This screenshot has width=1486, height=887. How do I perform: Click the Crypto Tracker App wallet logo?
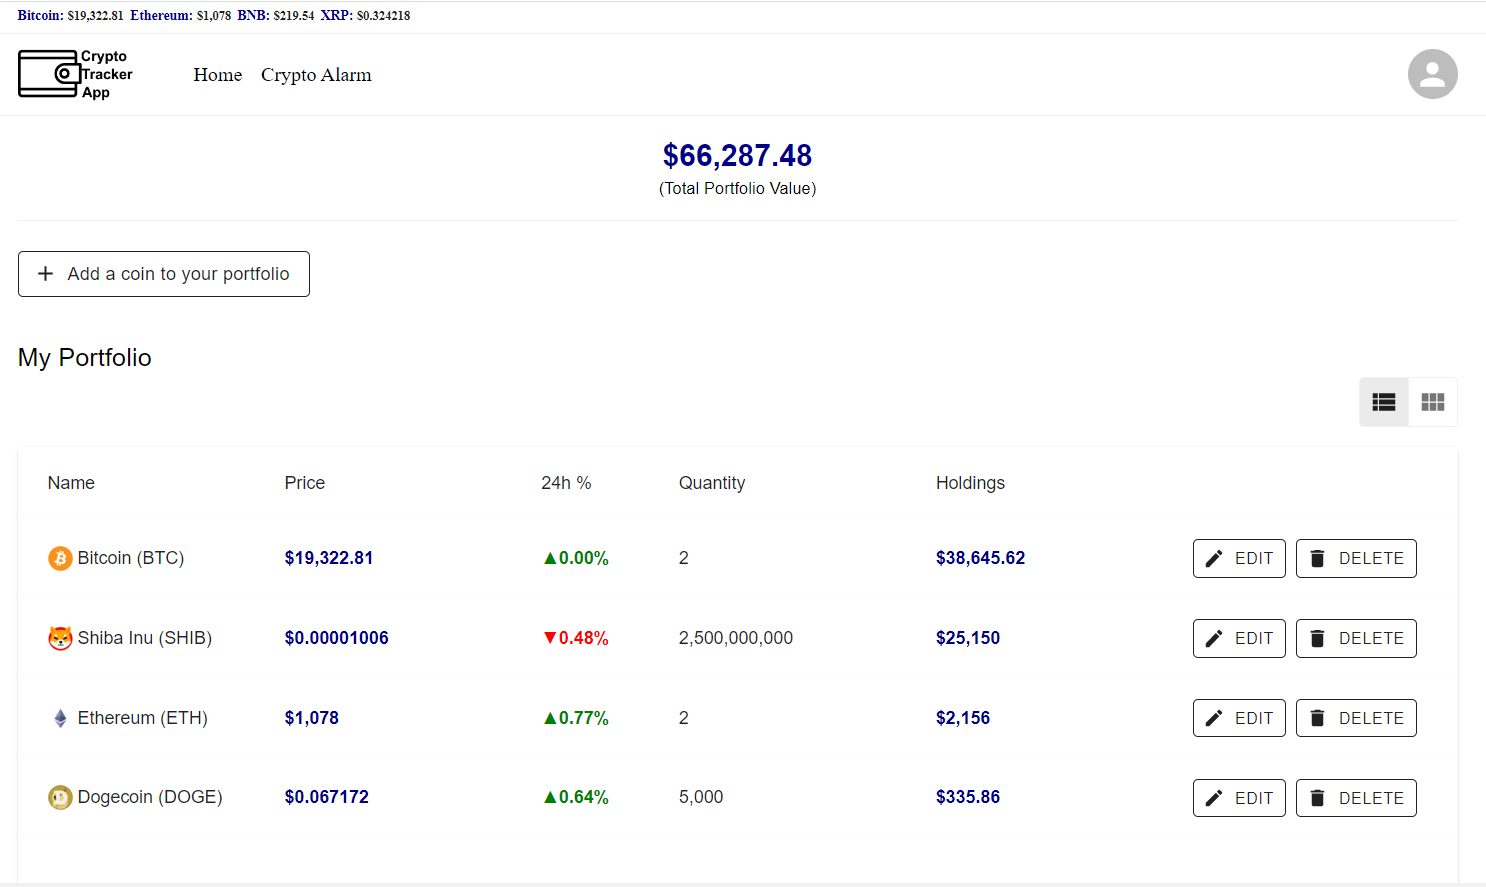[49, 74]
